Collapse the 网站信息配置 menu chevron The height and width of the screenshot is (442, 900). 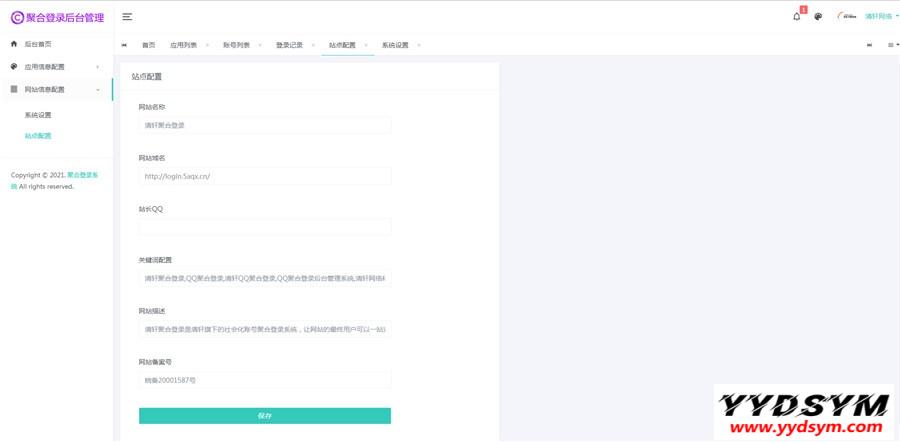point(97,90)
